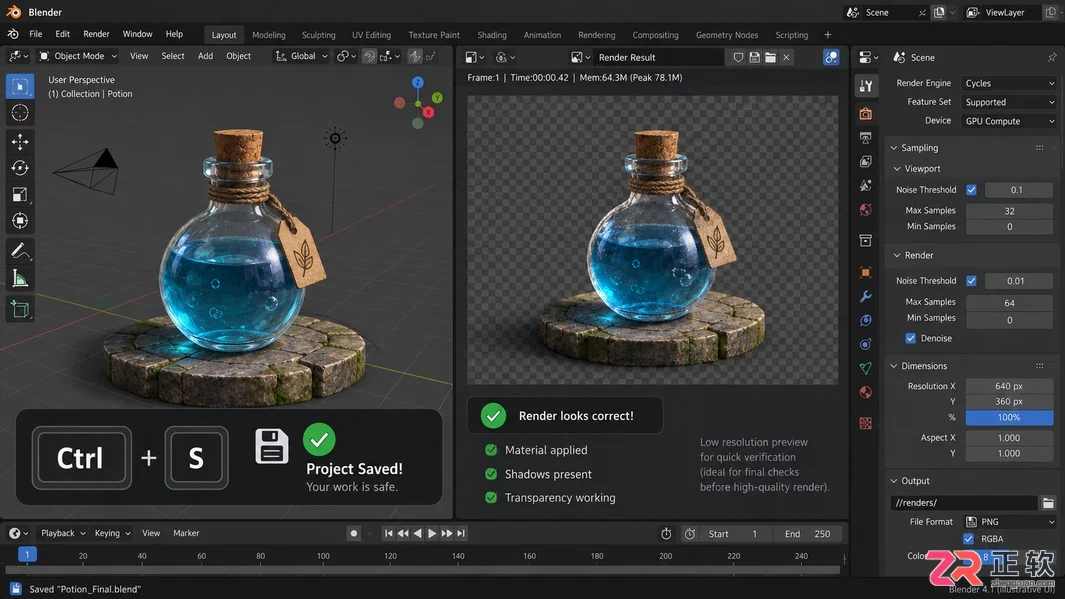Switch to the Geometry Nodes workspace tab
This screenshot has height=599, width=1065.
point(727,35)
